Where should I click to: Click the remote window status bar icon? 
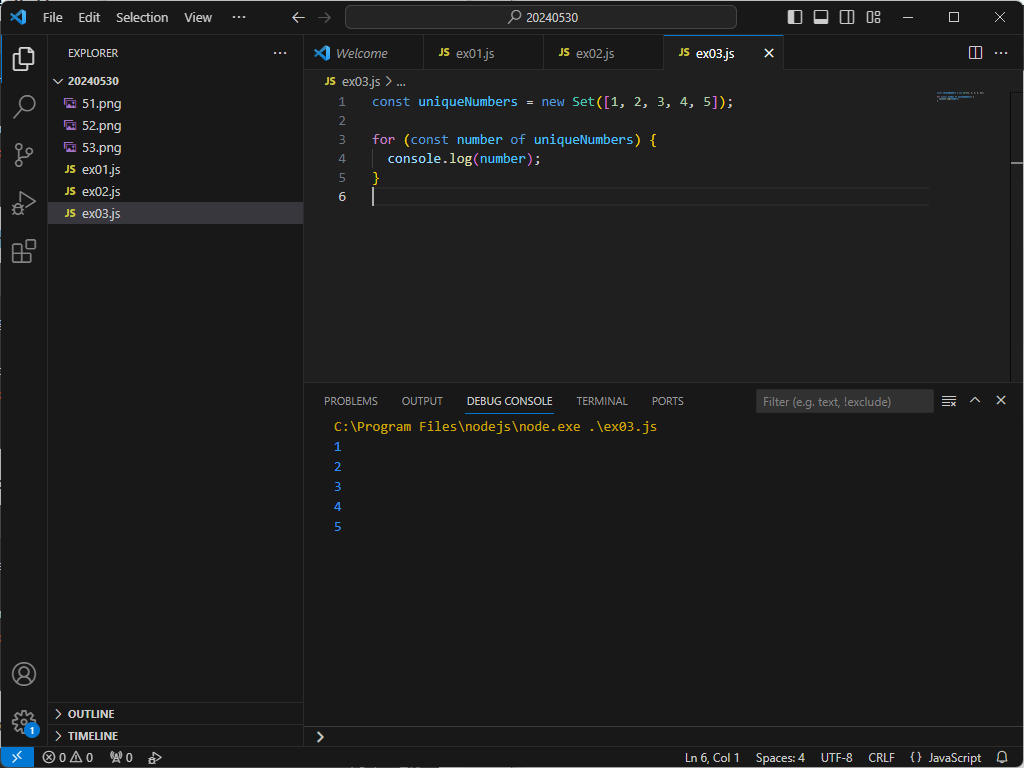click(x=17, y=757)
